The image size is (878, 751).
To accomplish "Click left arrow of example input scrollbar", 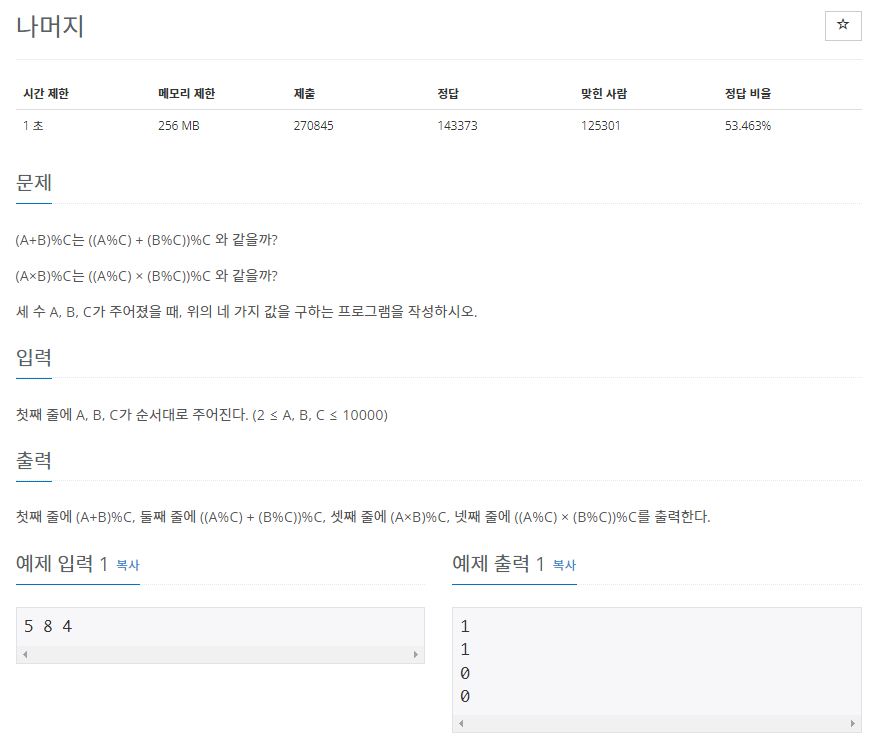I will tap(25, 654).
